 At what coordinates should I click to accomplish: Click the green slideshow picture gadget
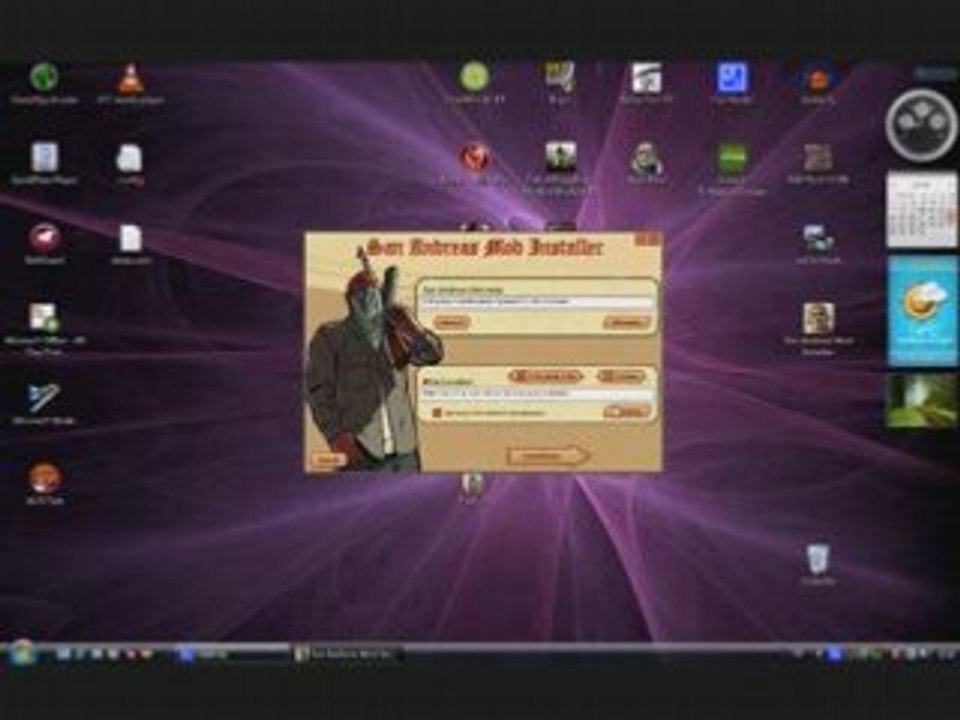[x=921, y=401]
